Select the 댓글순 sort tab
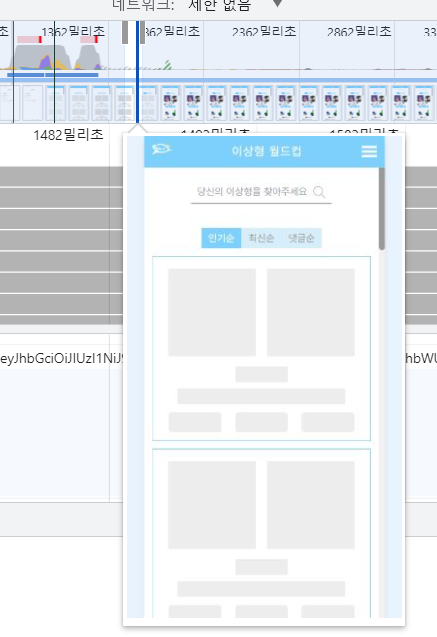The height and width of the screenshot is (637, 437). (301, 238)
